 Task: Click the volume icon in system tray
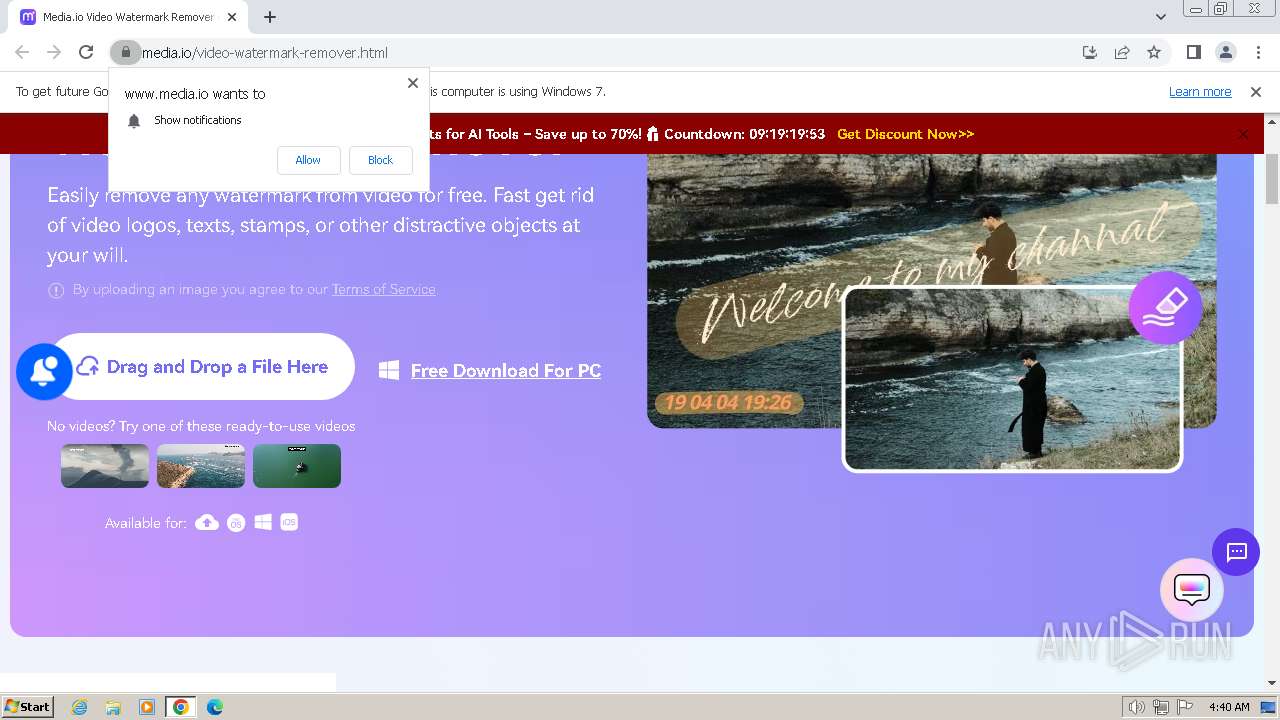(1137, 707)
